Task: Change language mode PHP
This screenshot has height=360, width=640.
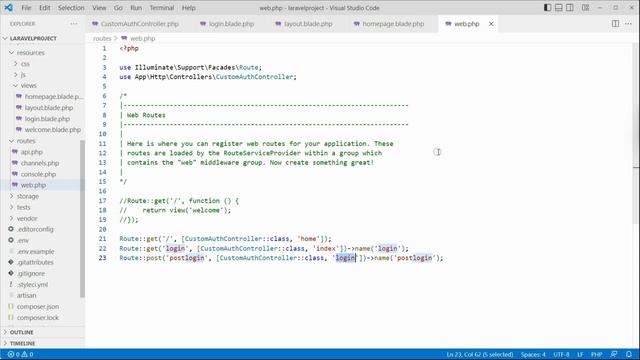Action: tap(596, 354)
